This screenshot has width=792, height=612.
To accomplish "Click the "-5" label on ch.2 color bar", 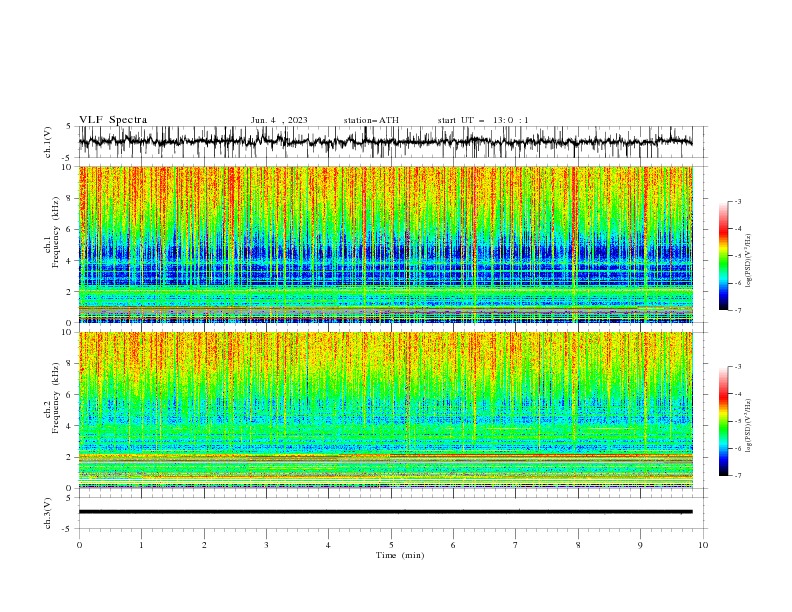I will pos(738,421).
